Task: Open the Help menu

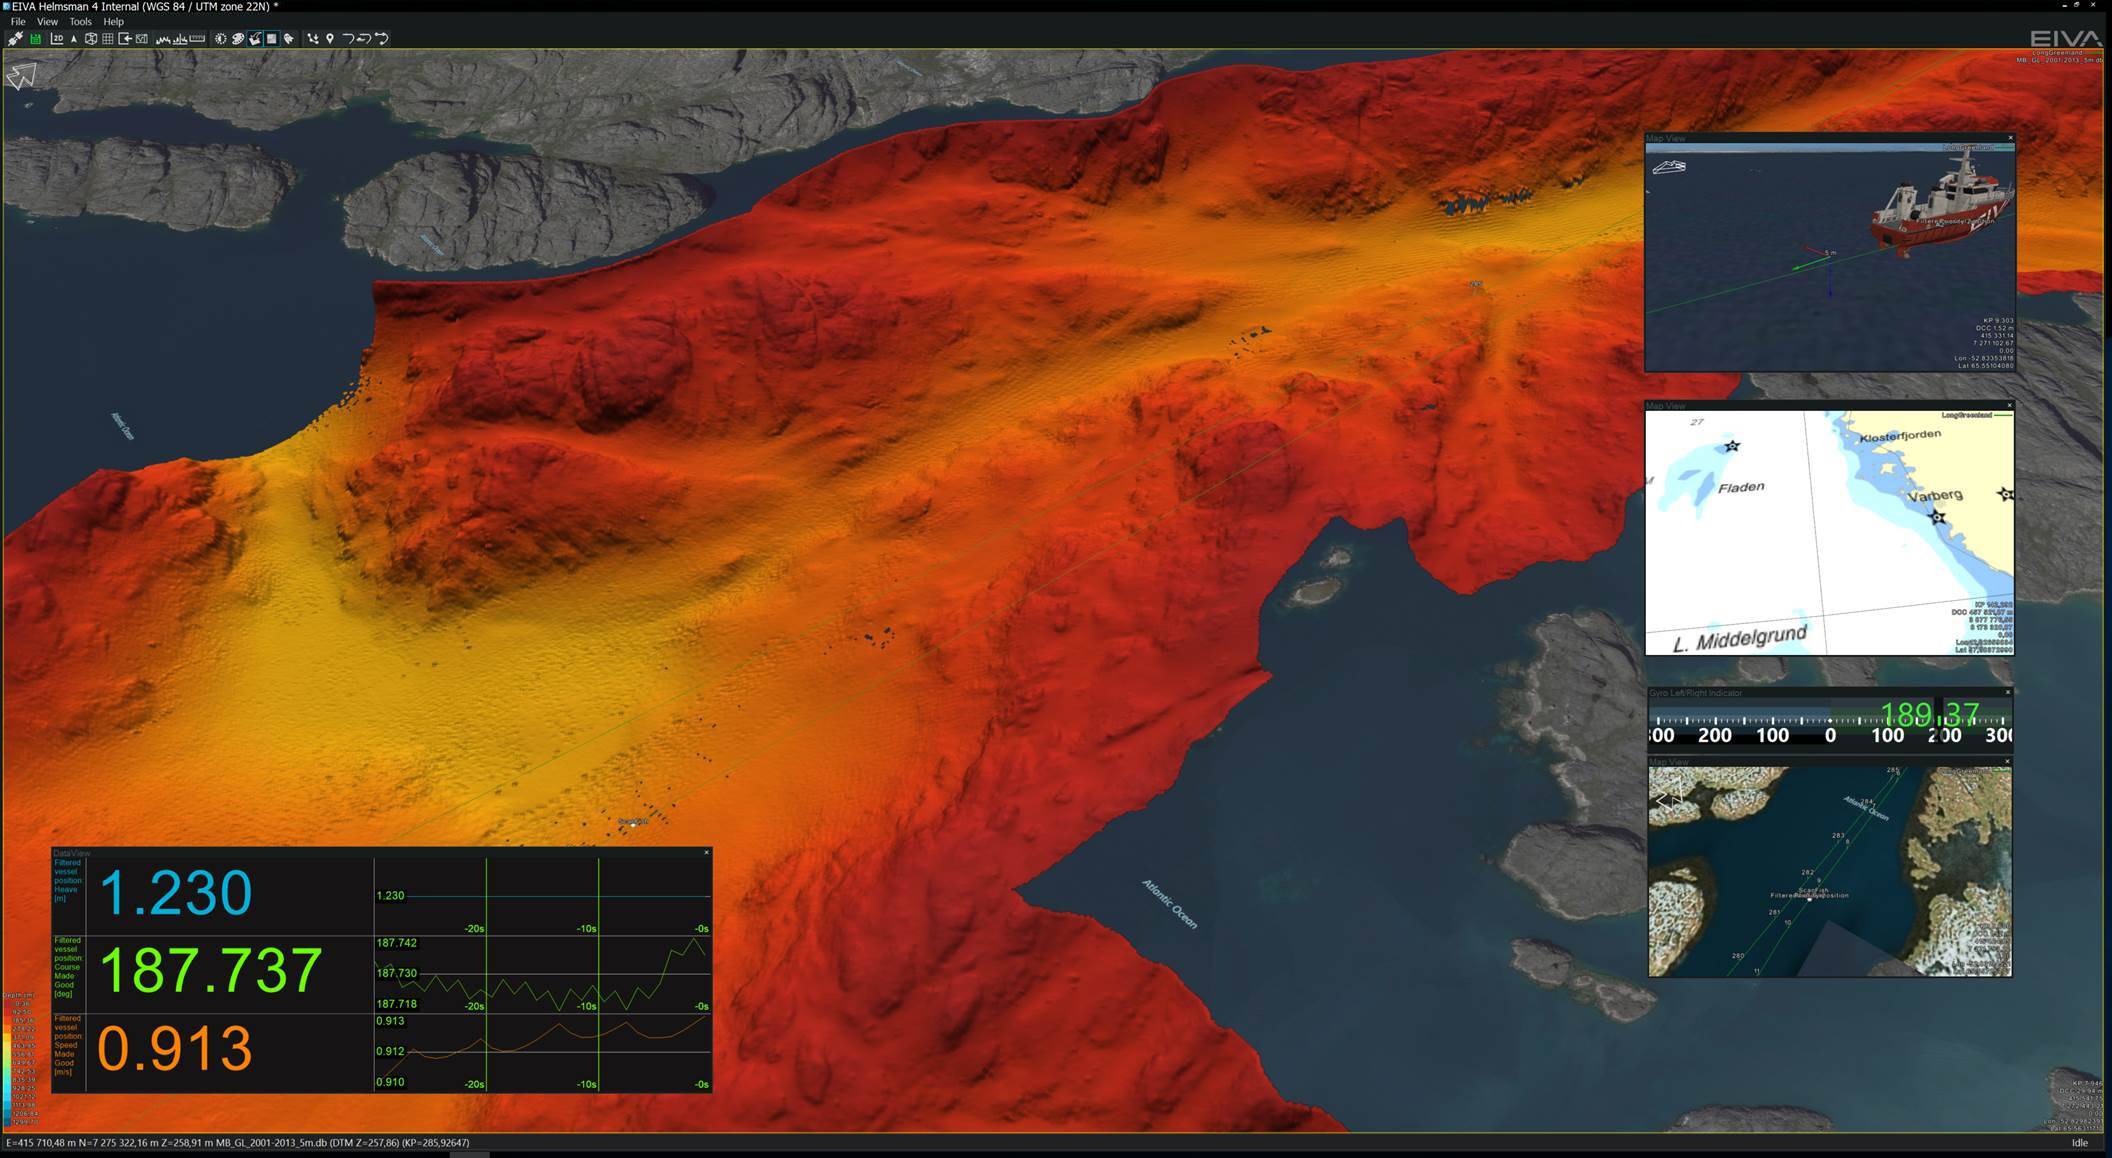Action: pos(114,21)
